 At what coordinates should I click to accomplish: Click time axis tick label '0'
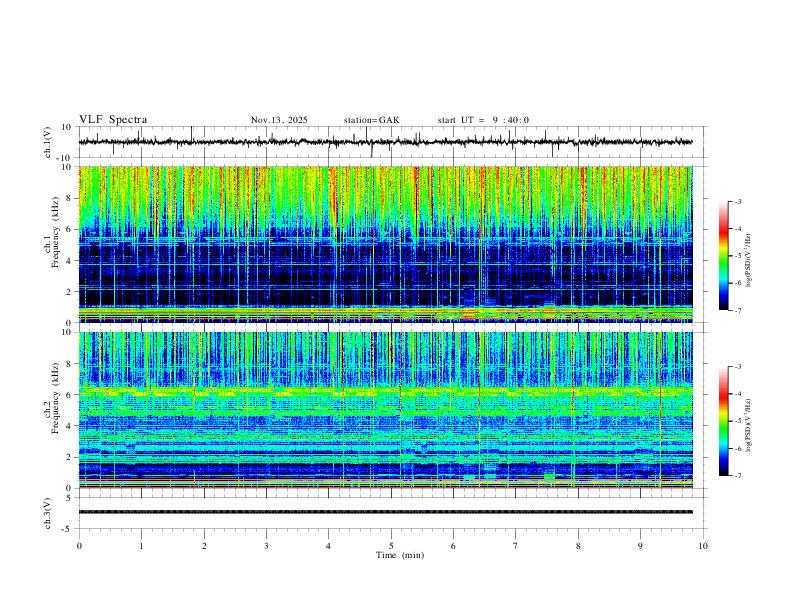coord(79,546)
